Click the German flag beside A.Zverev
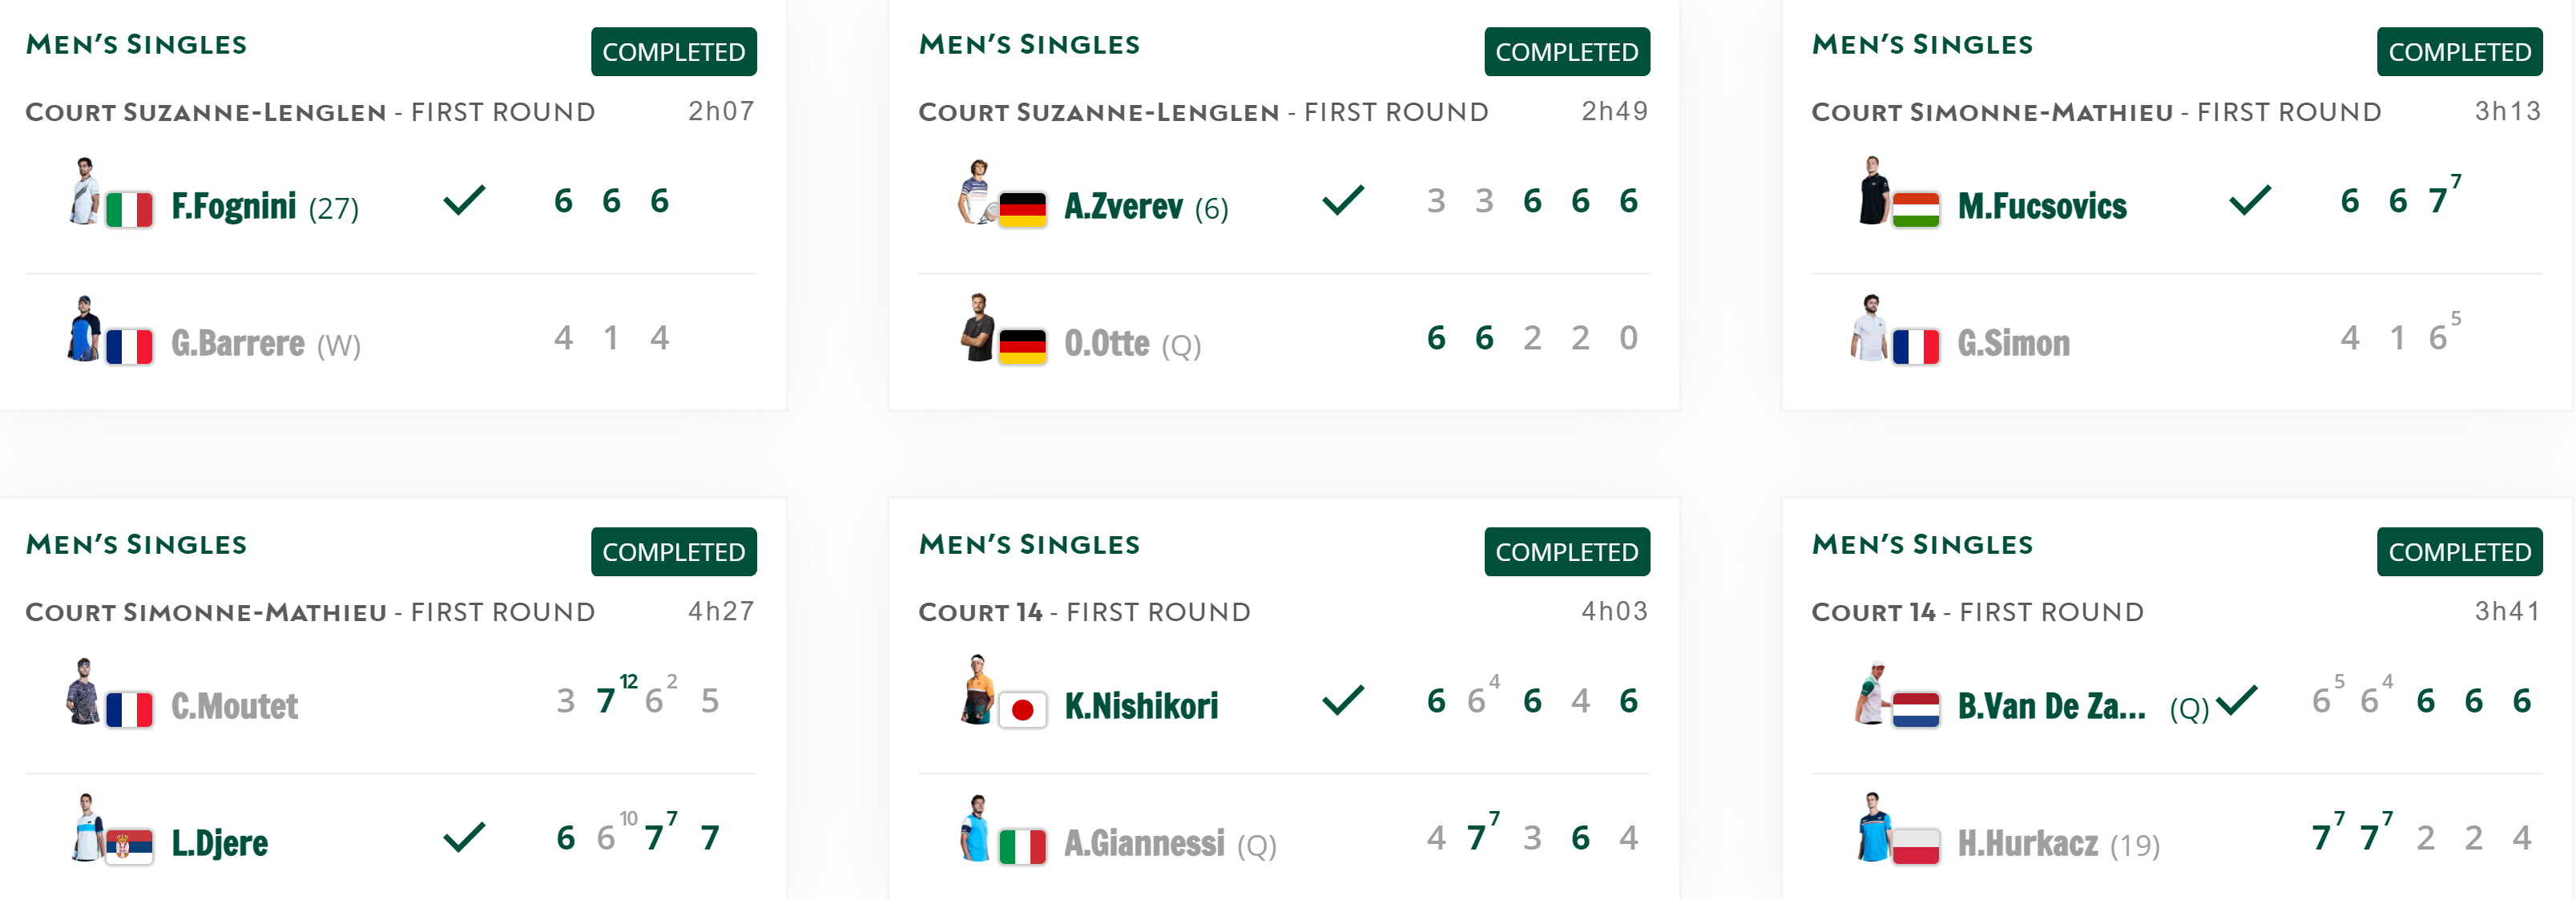 click(1022, 210)
